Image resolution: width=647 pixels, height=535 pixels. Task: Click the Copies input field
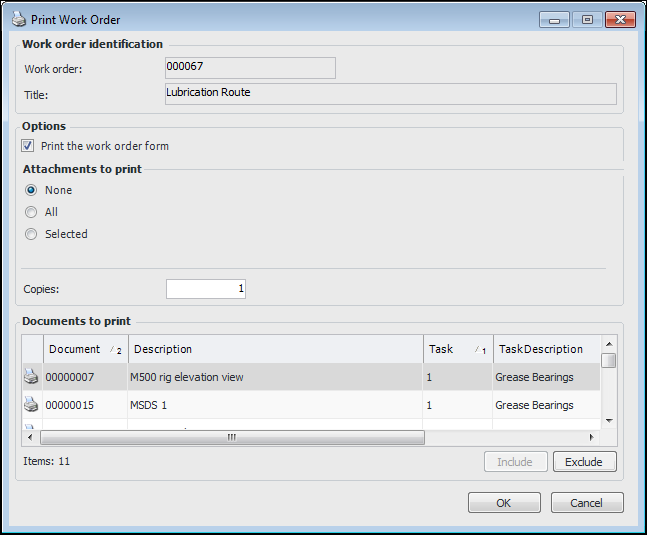(x=206, y=289)
